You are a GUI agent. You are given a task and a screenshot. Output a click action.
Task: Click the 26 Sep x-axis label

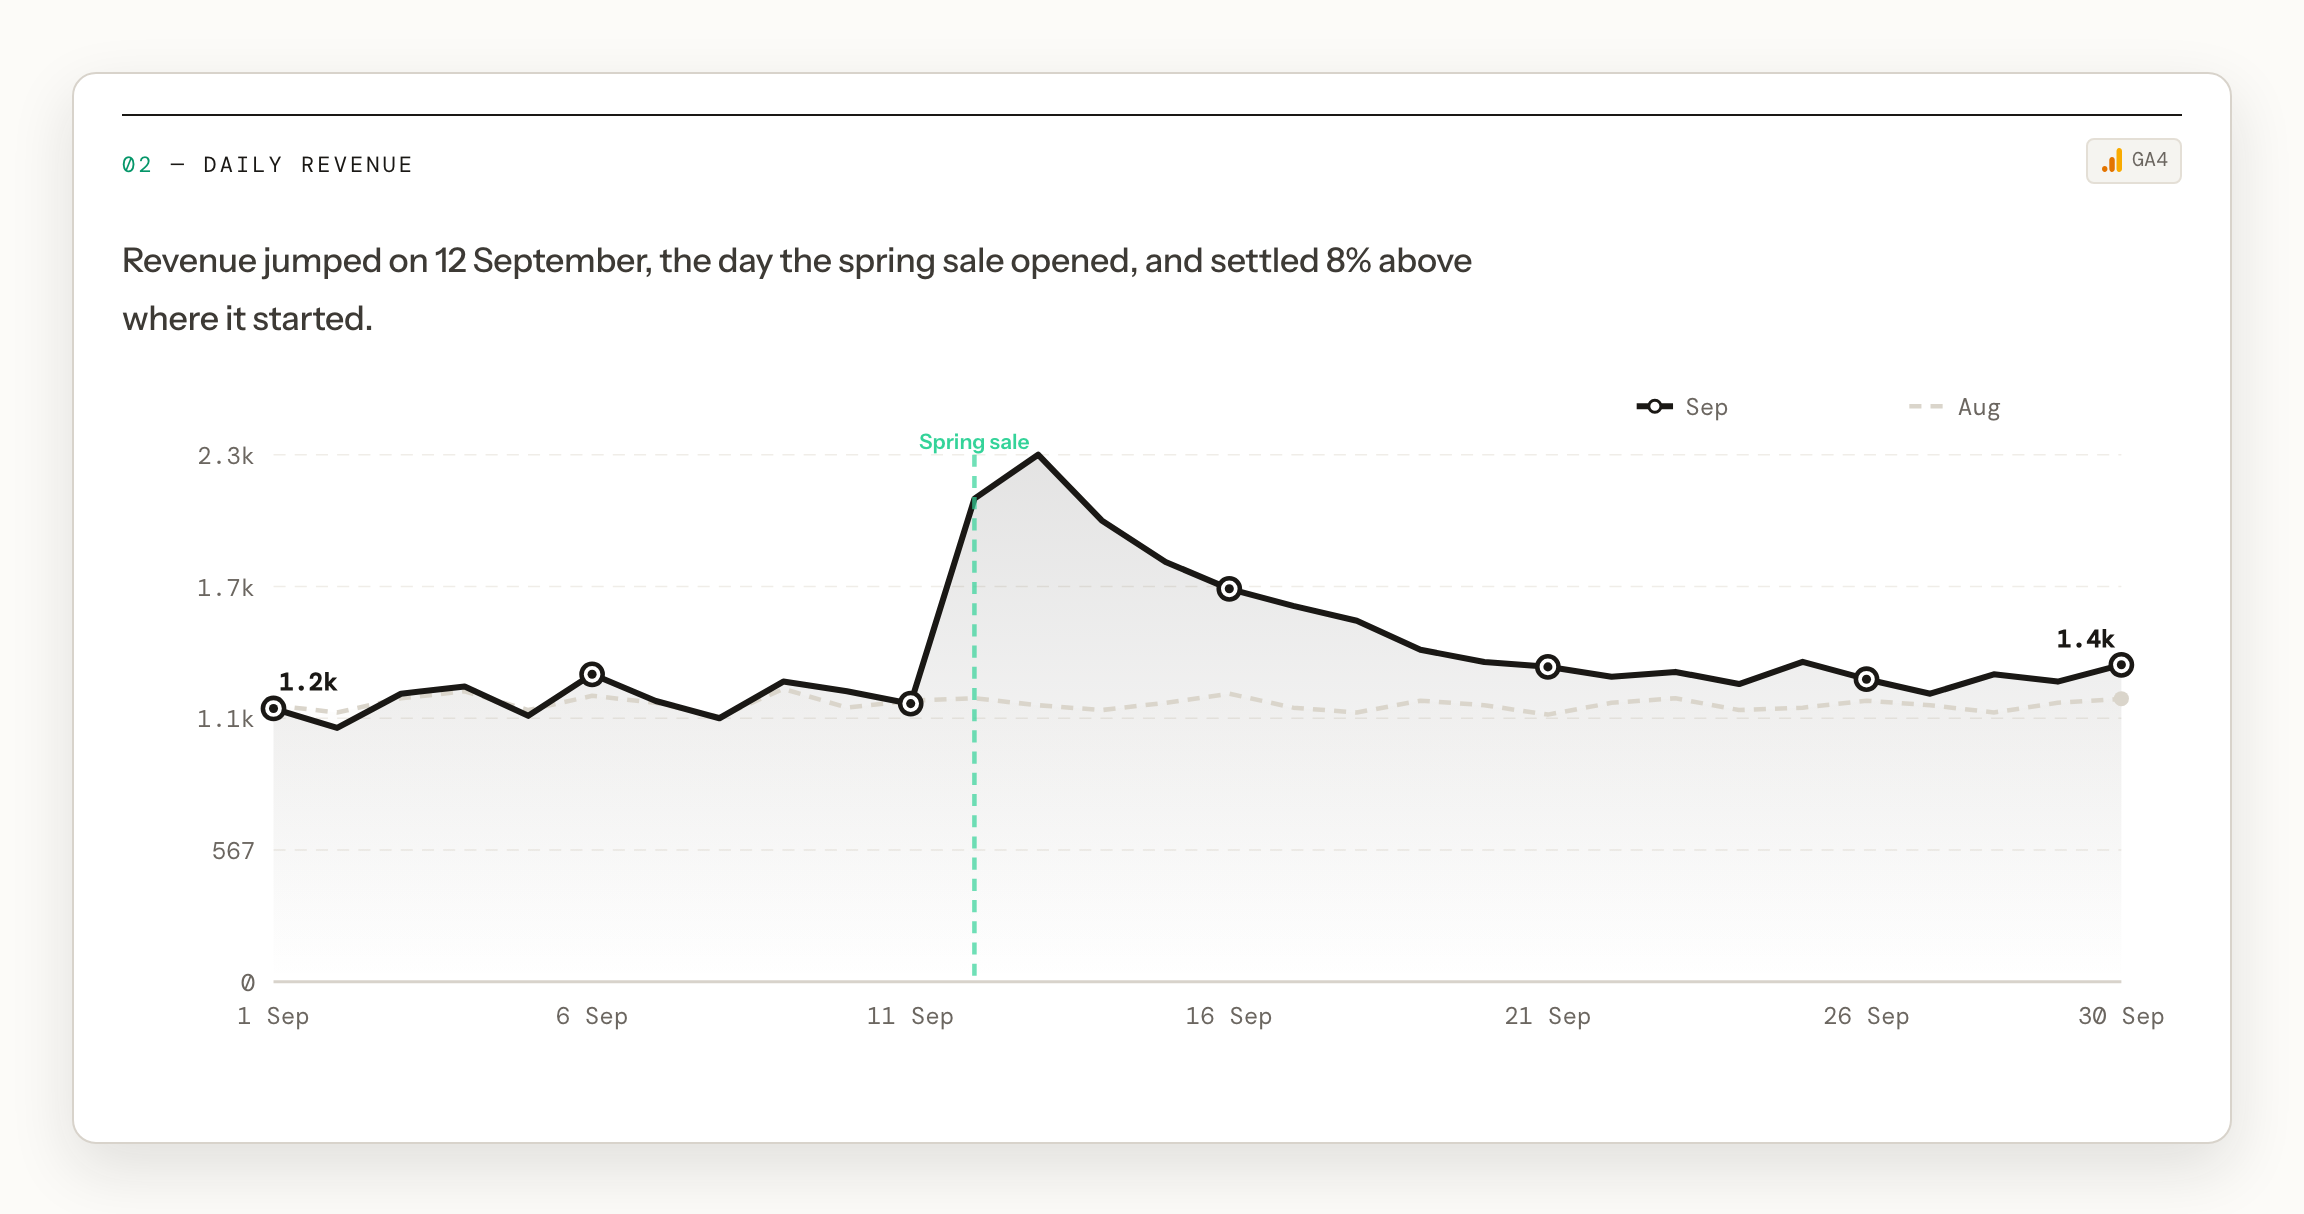pos(1866,1016)
